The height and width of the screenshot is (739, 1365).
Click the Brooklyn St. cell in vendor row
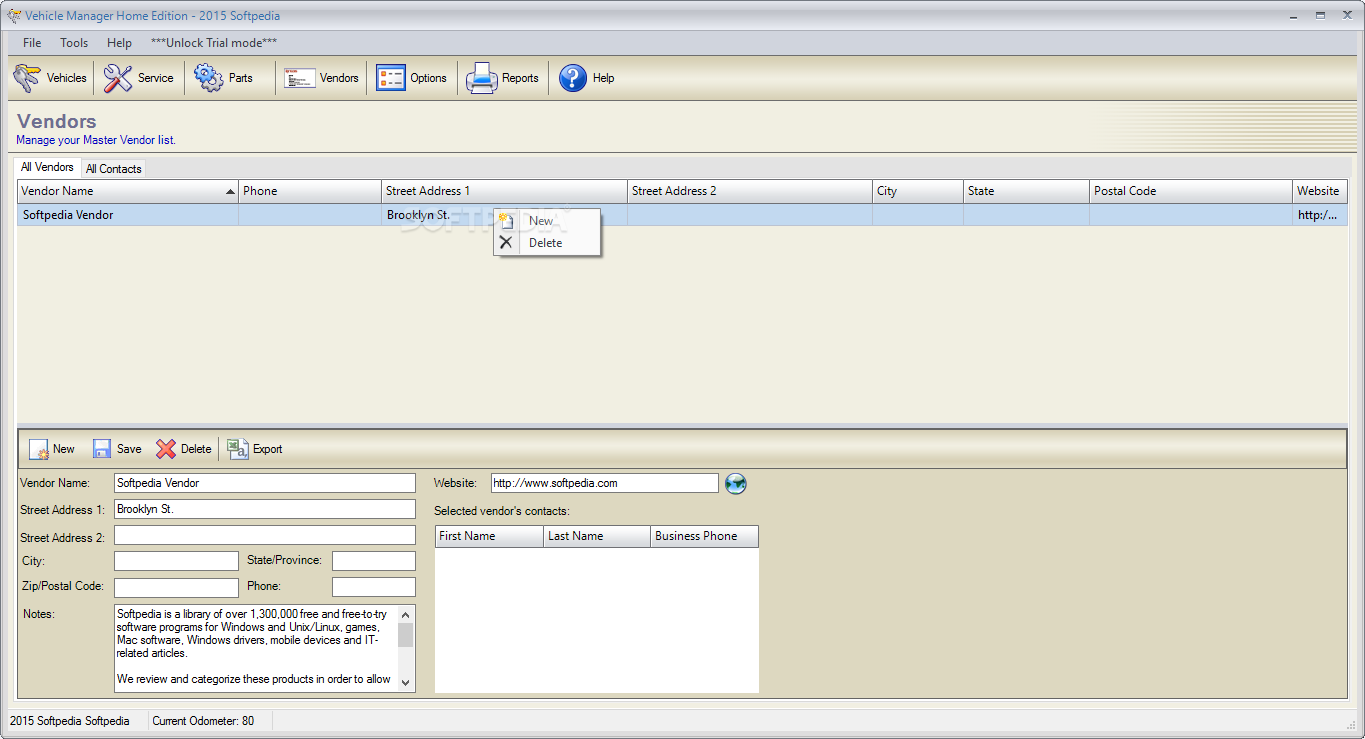504,215
